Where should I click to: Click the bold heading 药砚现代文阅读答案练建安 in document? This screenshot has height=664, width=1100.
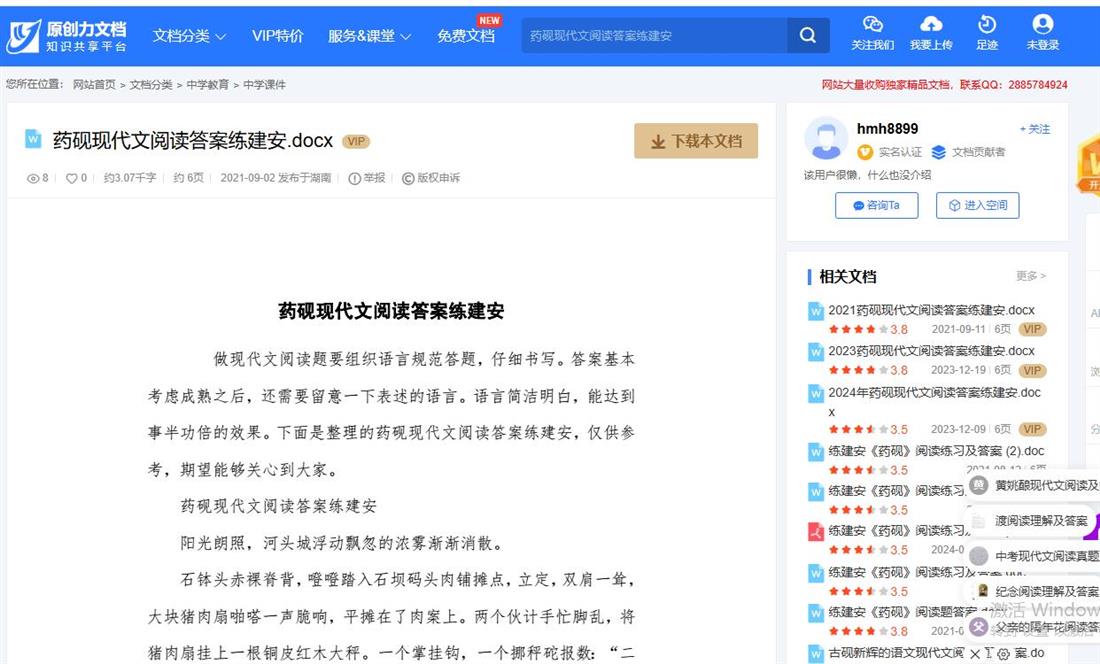tap(391, 311)
